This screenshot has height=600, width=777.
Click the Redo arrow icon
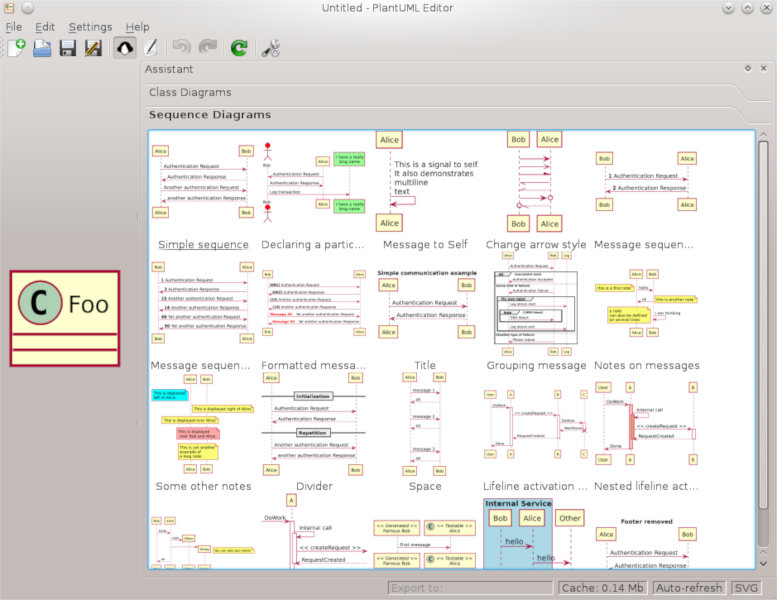pyautogui.click(x=207, y=47)
